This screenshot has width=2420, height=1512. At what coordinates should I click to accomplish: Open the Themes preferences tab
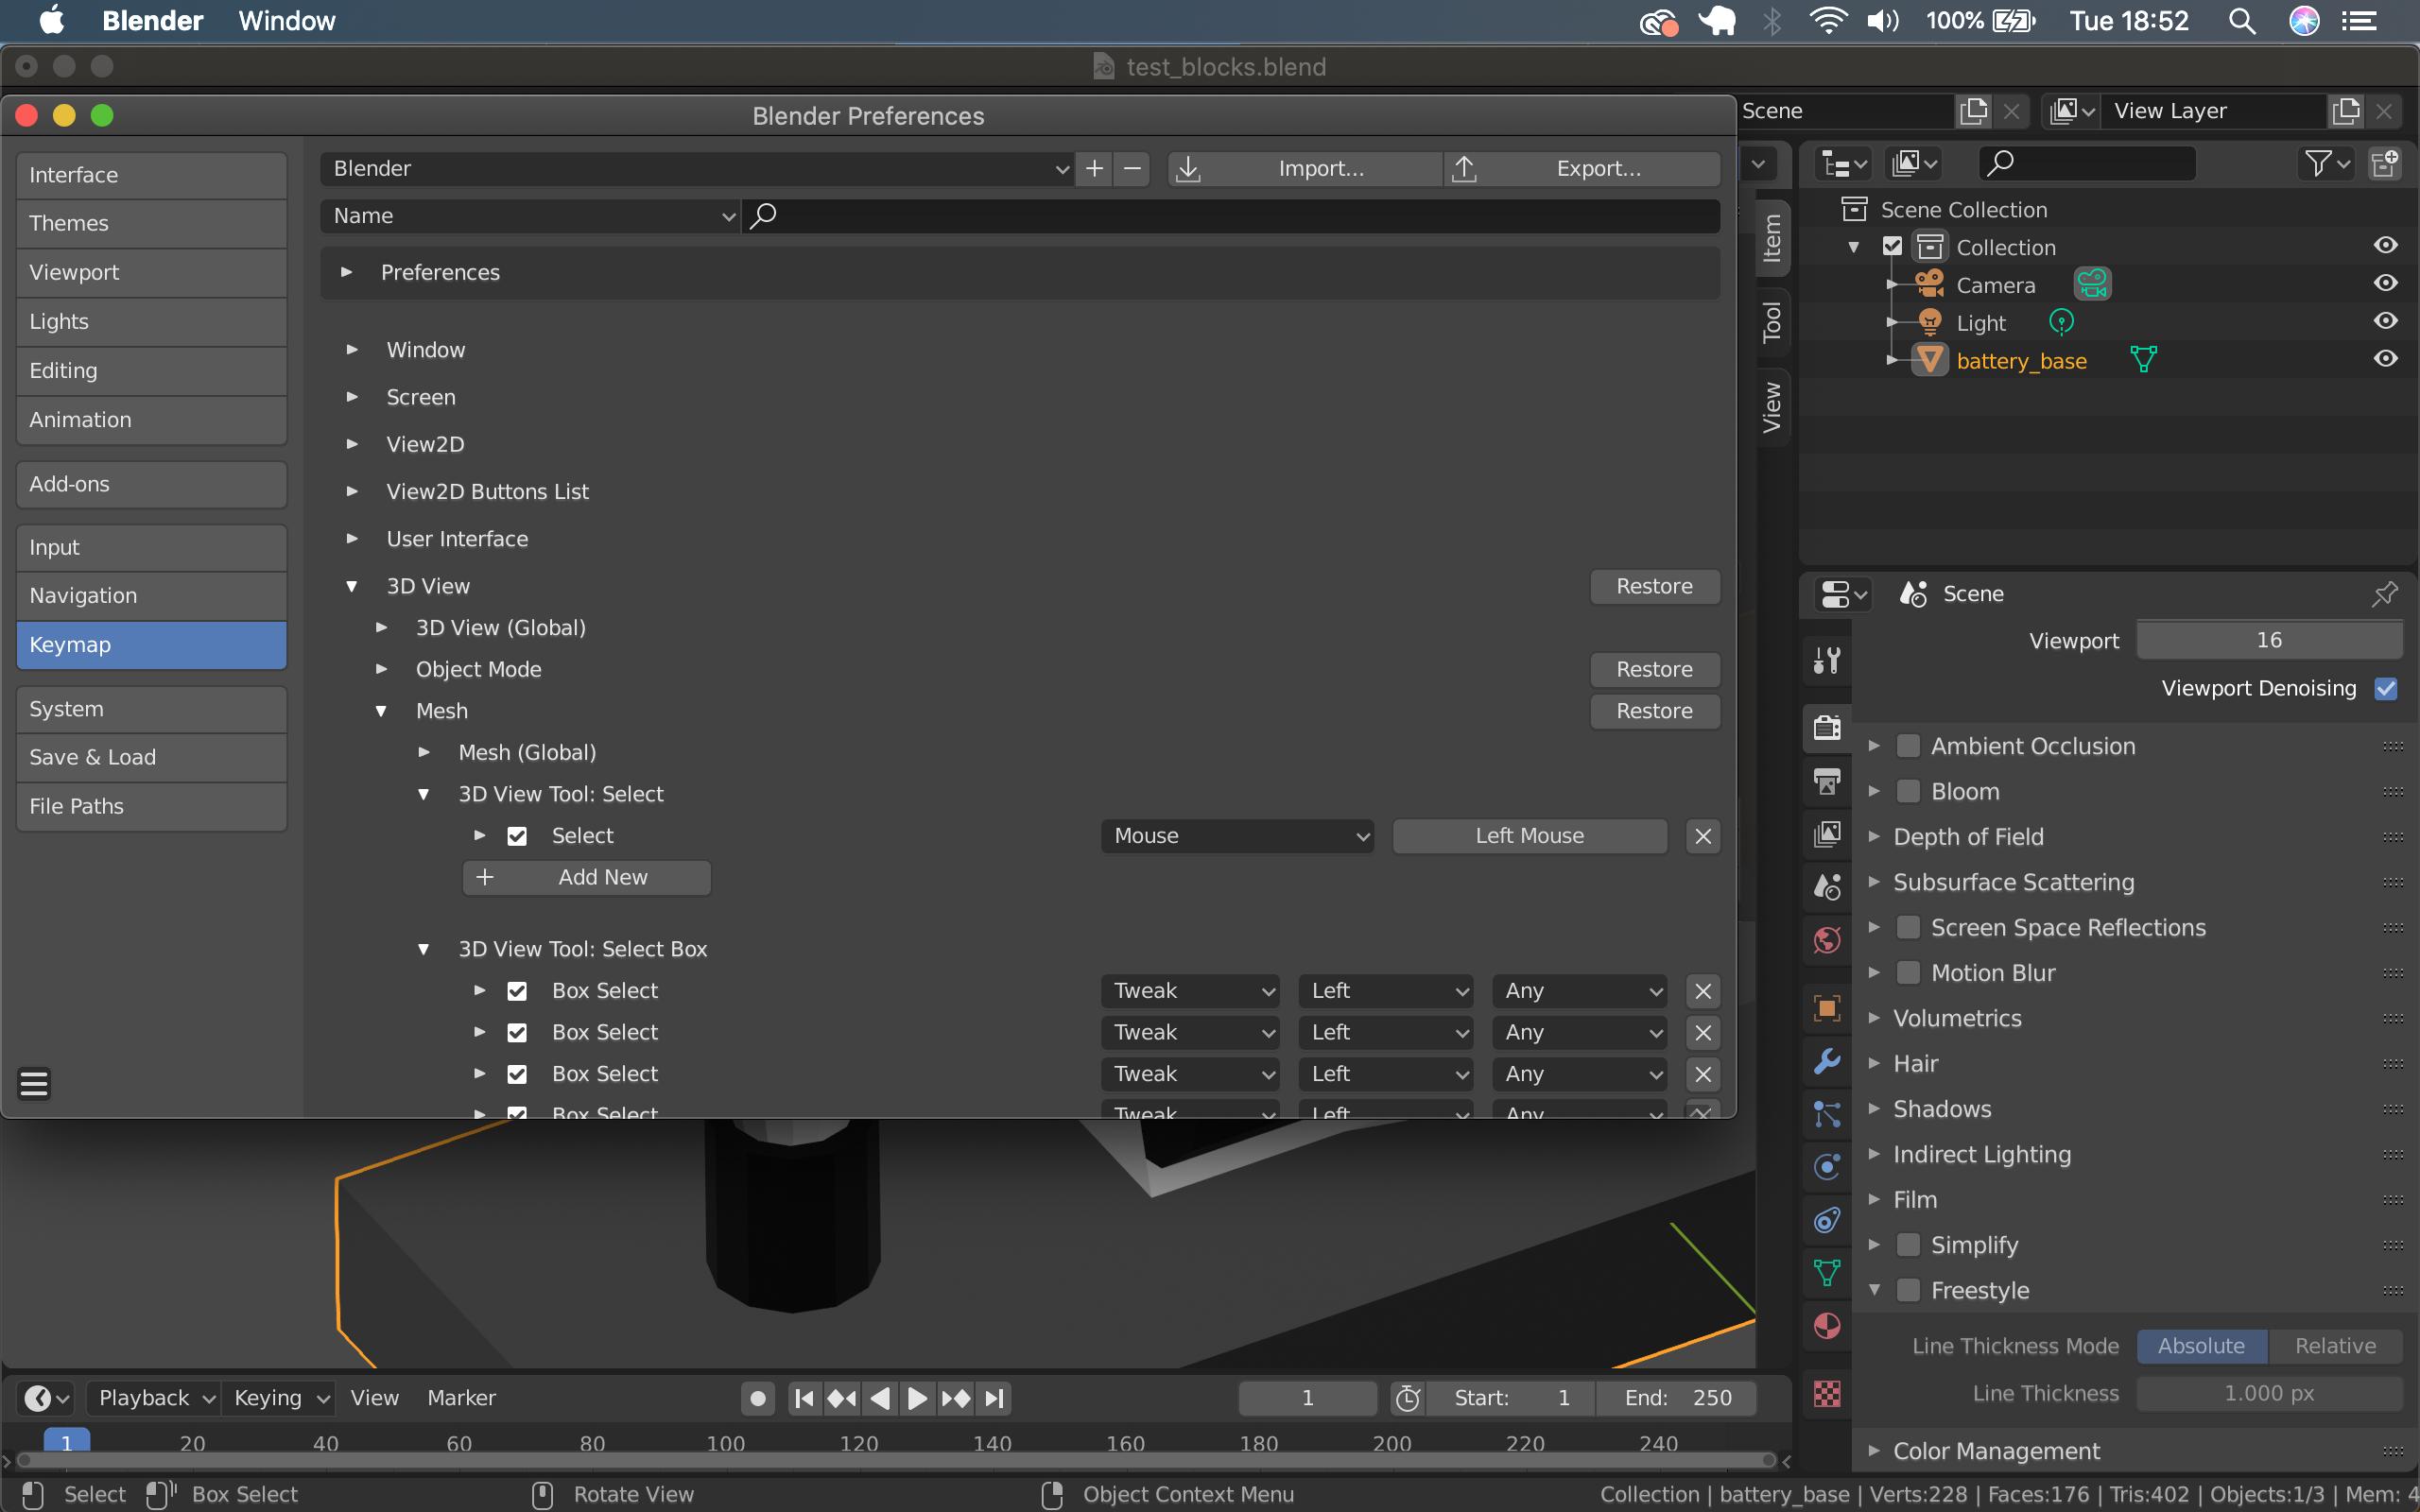pyautogui.click(x=152, y=223)
